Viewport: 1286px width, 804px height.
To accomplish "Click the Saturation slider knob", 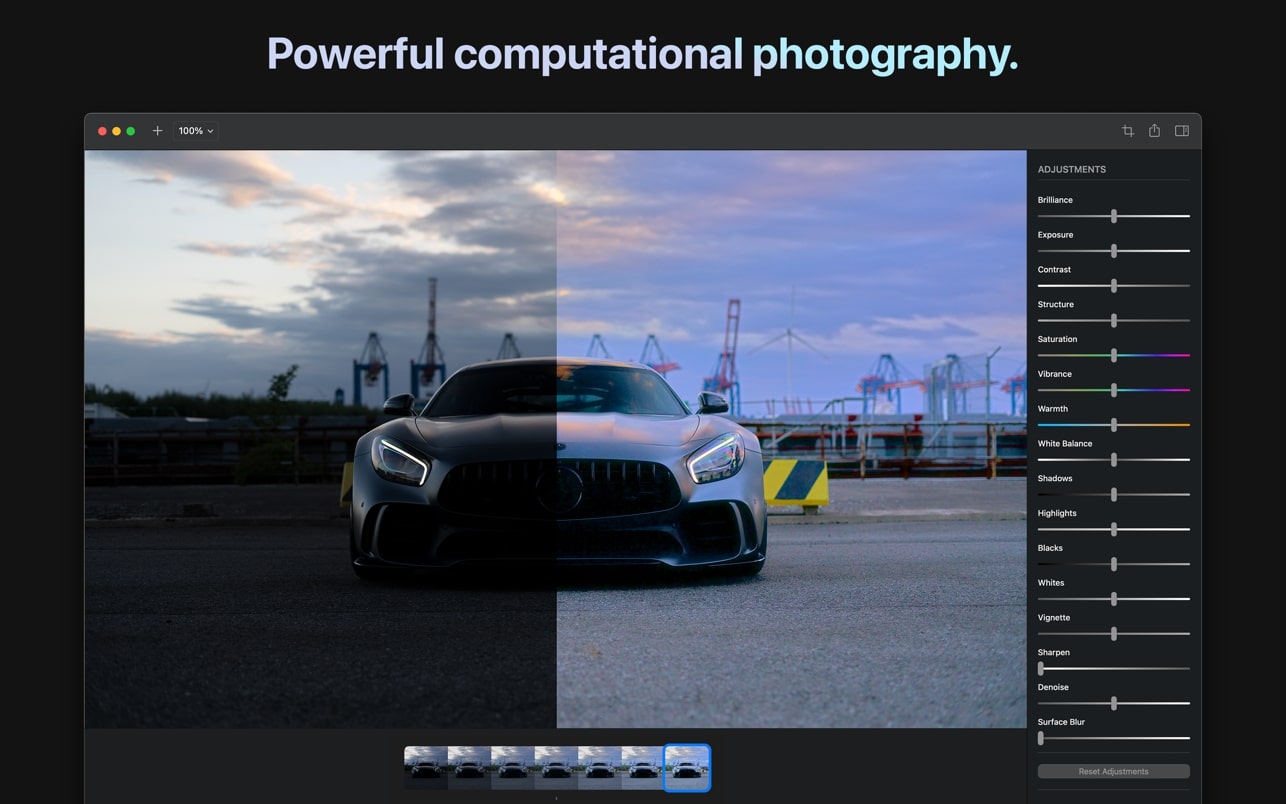I will pyautogui.click(x=1113, y=355).
